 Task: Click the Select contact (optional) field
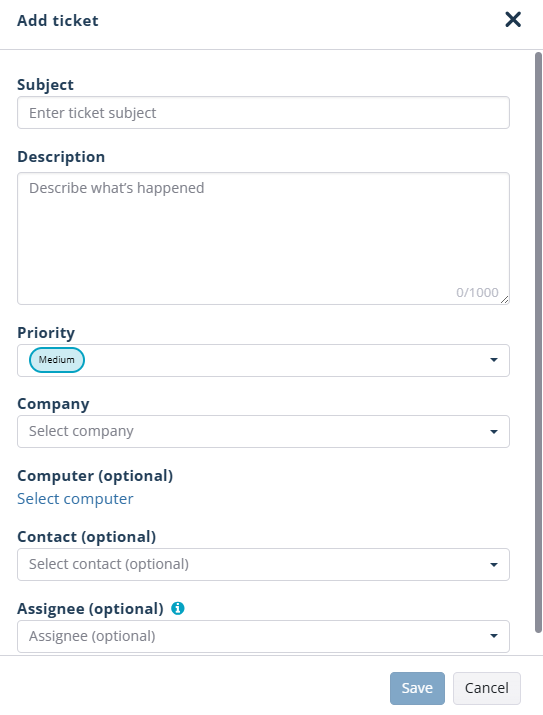coord(263,565)
